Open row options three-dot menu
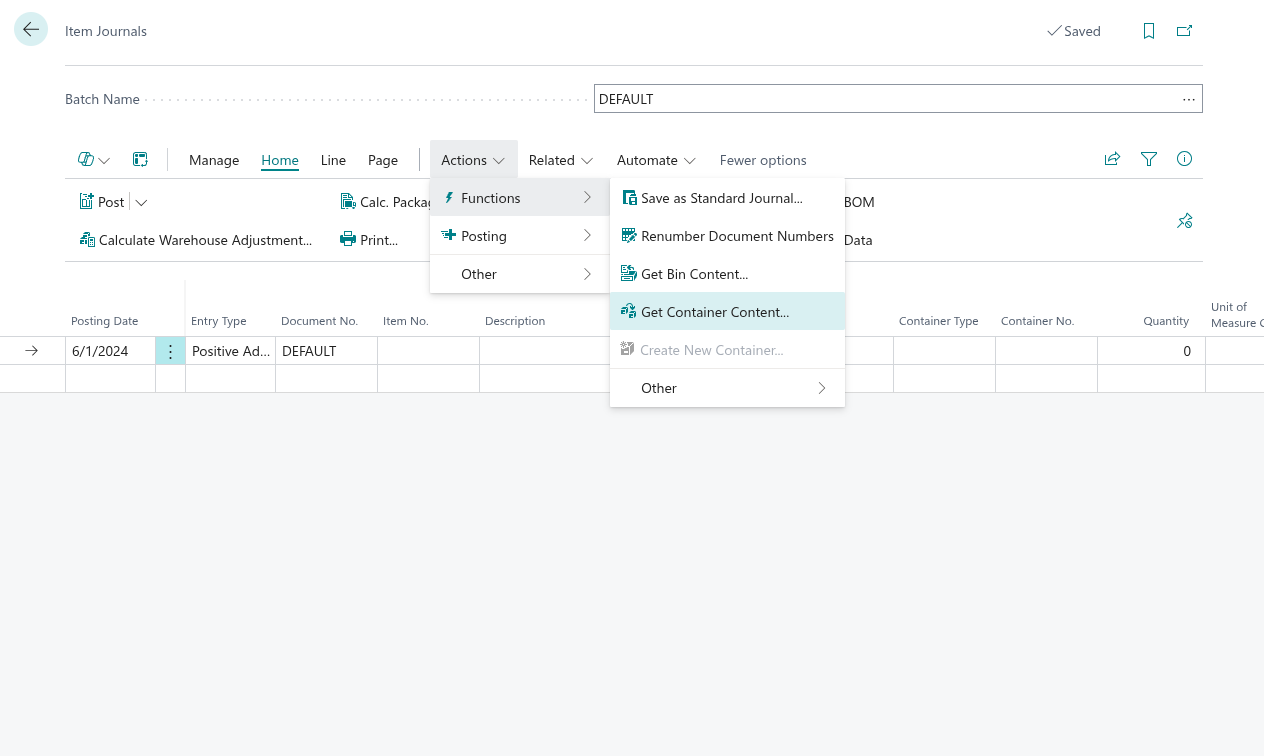Viewport: 1264px width, 756px height. tap(170, 351)
